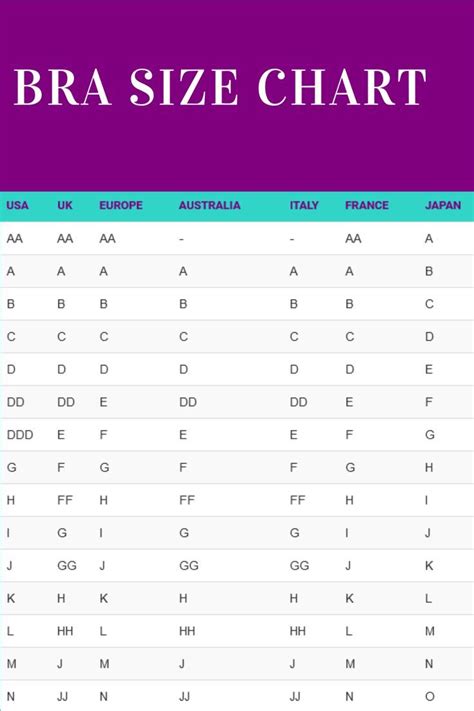The image size is (474, 711).
Task: Click the K cell in the JAPAN column
Action: click(x=429, y=565)
